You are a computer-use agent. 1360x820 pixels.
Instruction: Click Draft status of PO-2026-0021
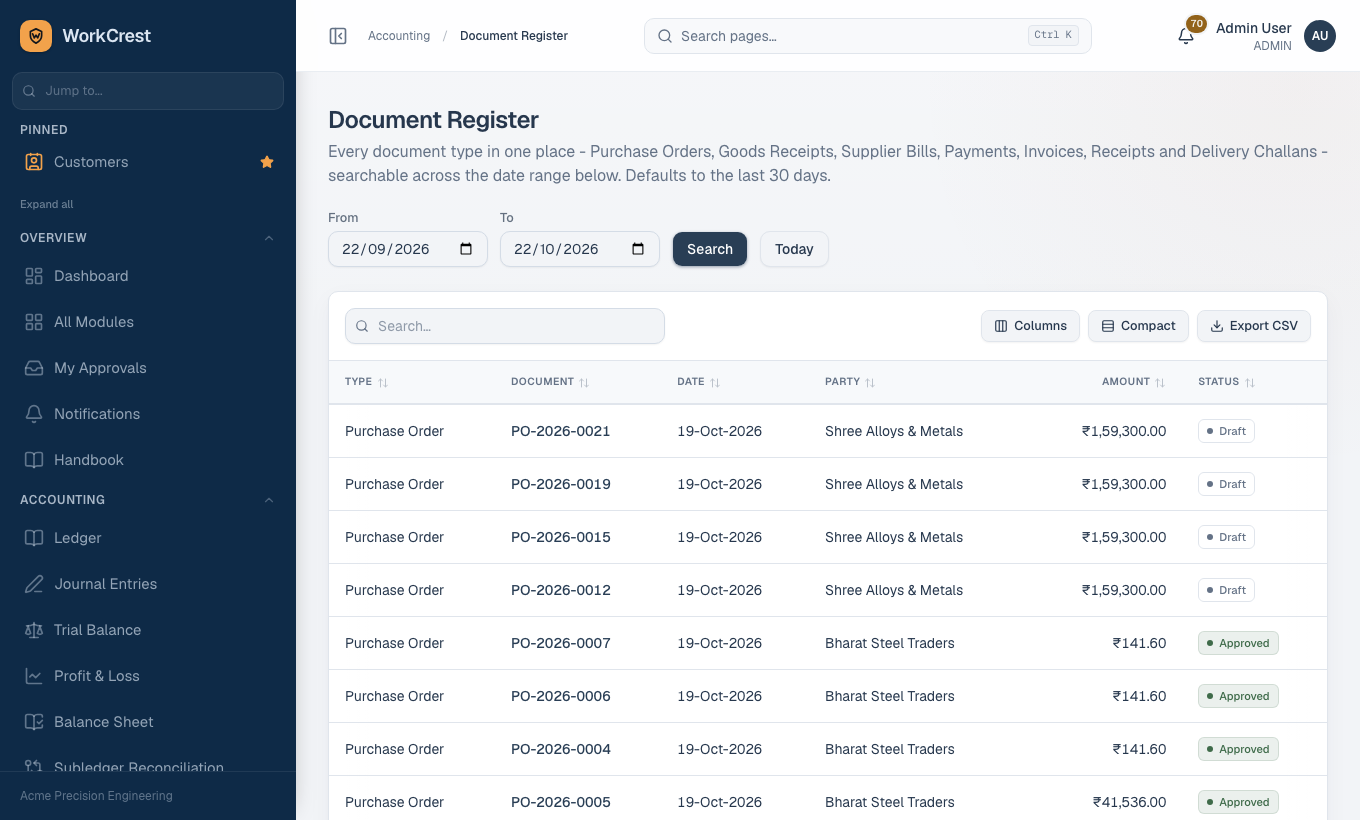click(1226, 431)
